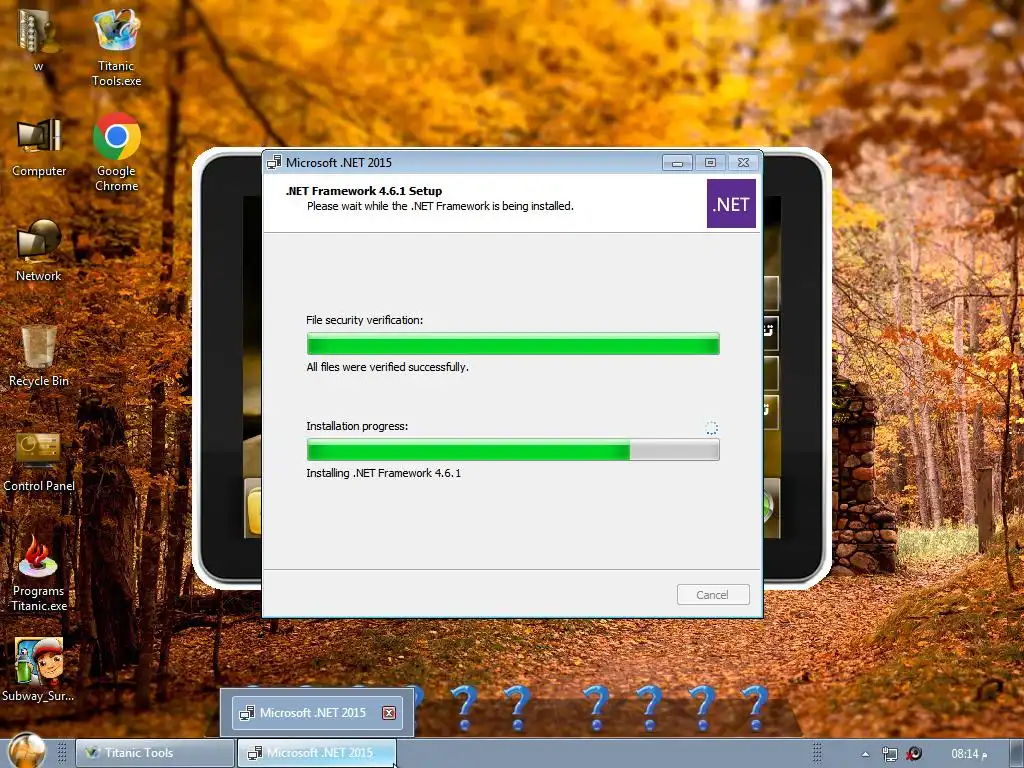Click the File security verification bar
1024x768 pixels.
(513, 344)
